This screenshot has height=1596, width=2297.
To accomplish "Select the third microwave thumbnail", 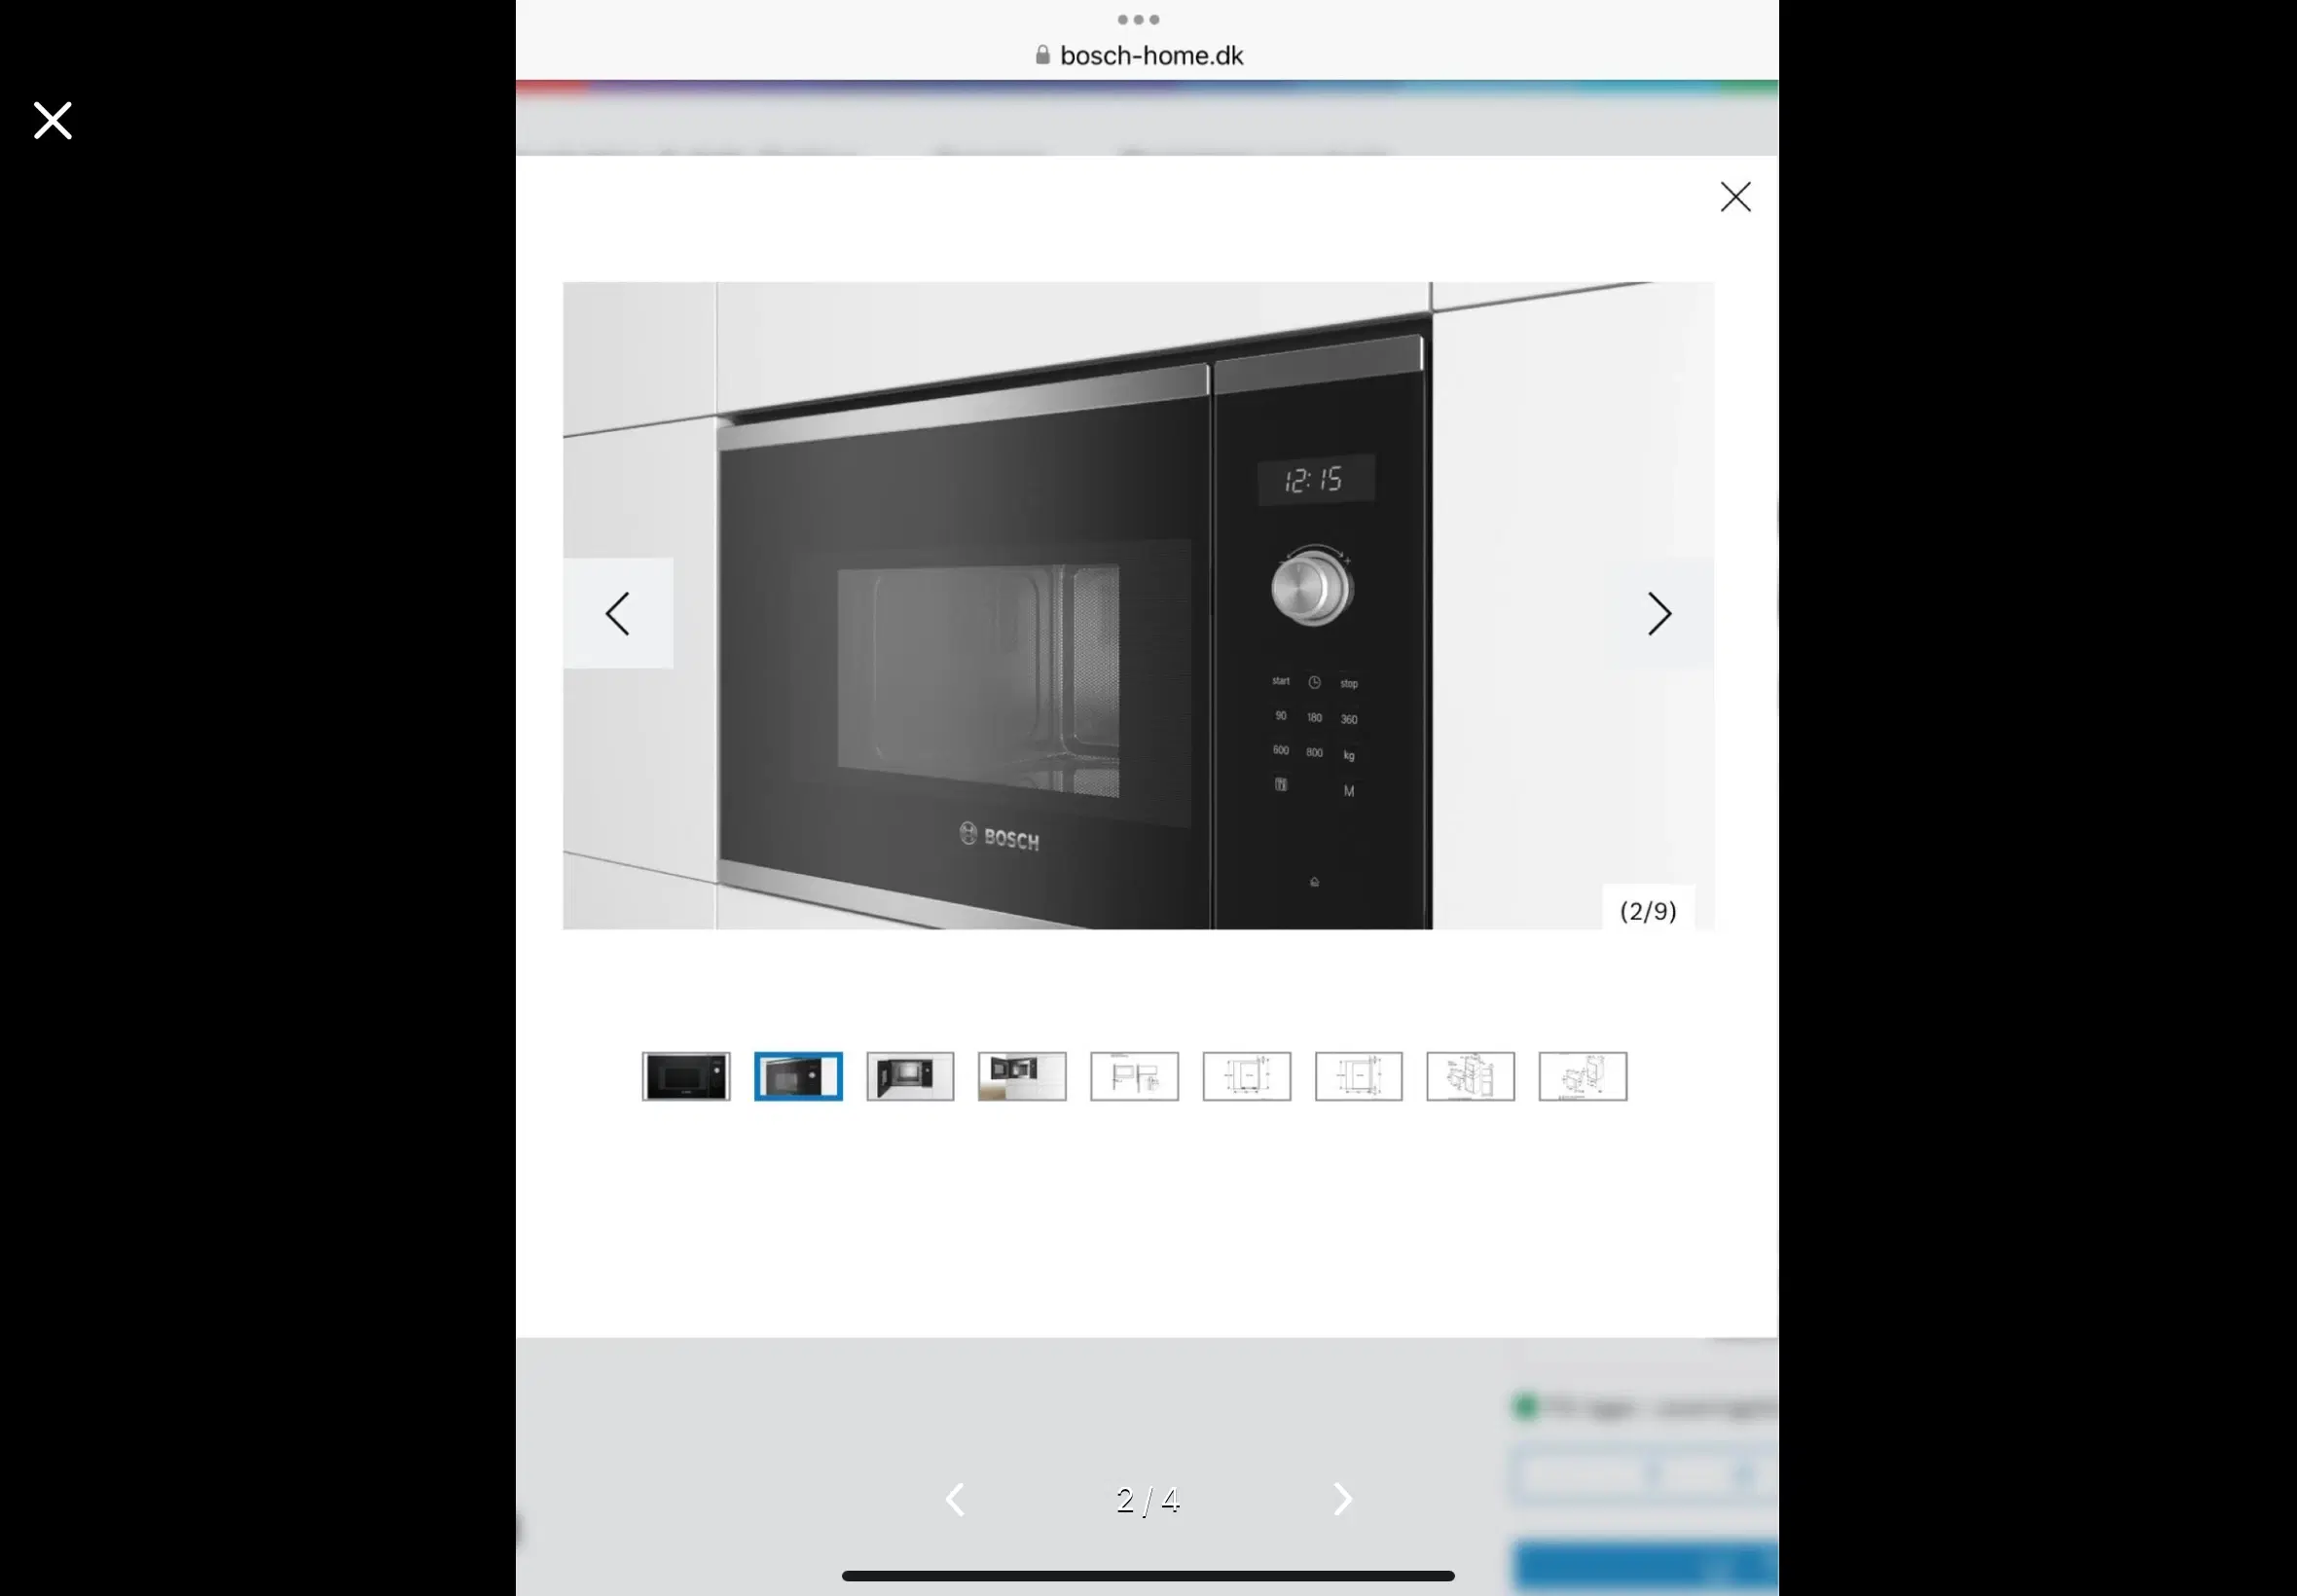I will [x=909, y=1074].
